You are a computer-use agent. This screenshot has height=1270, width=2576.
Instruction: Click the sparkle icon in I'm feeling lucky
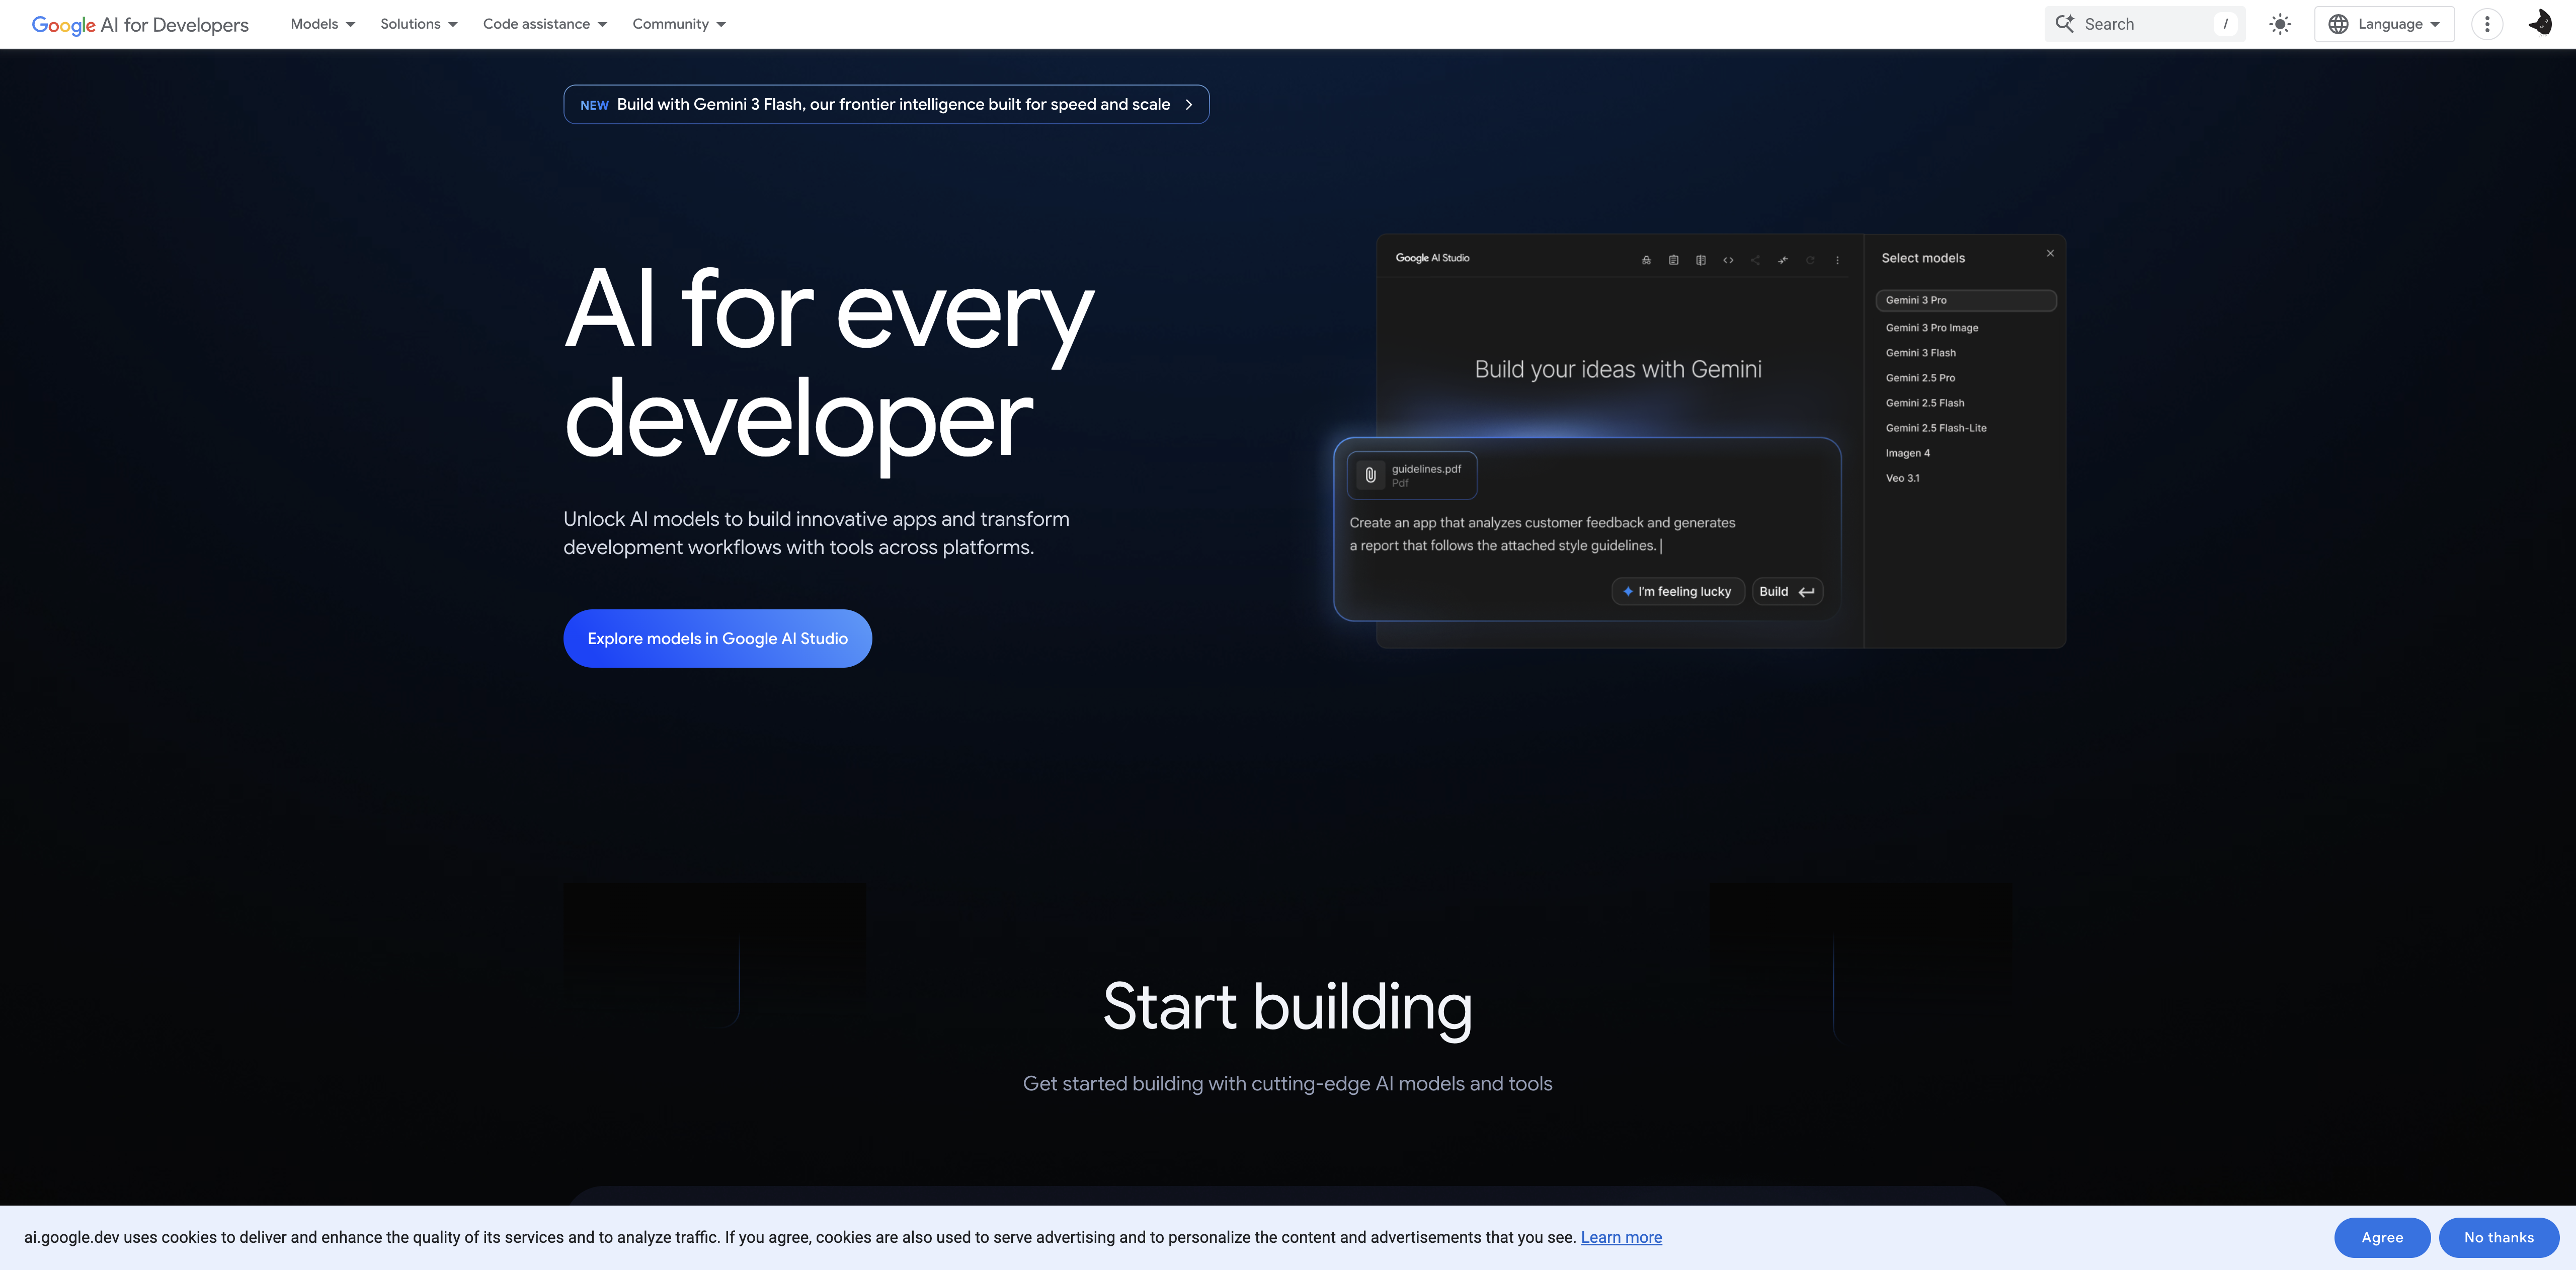tap(1628, 592)
